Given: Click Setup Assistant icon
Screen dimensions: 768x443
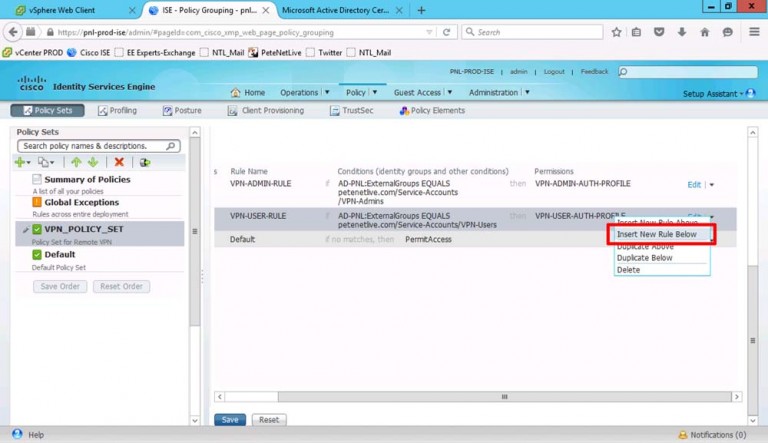Looking at the screenshot, I should [x=750, y=93].
